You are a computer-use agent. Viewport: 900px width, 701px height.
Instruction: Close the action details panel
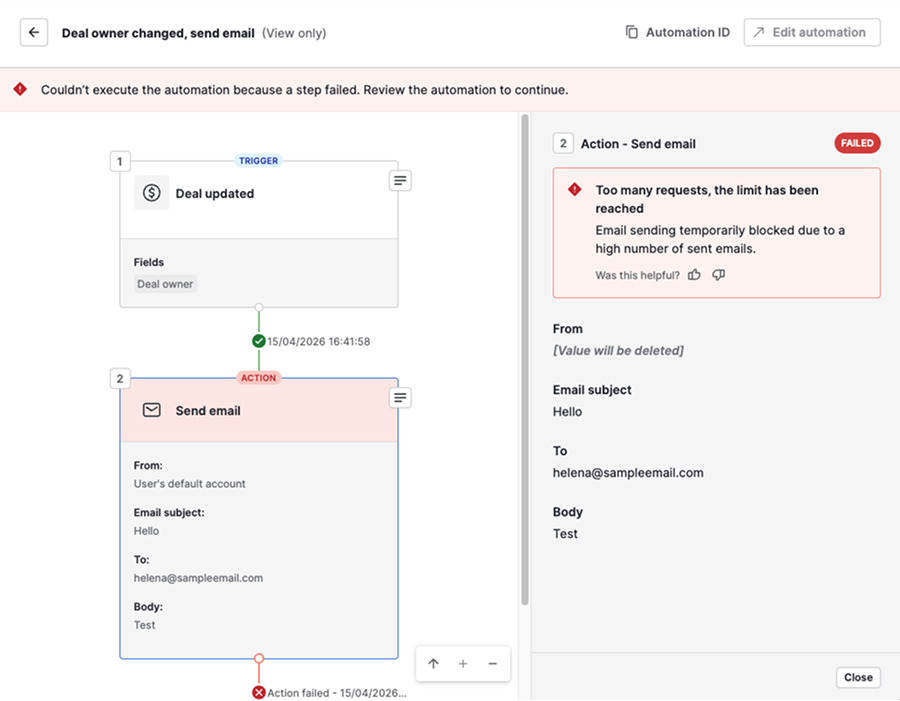tap(858, 677)
